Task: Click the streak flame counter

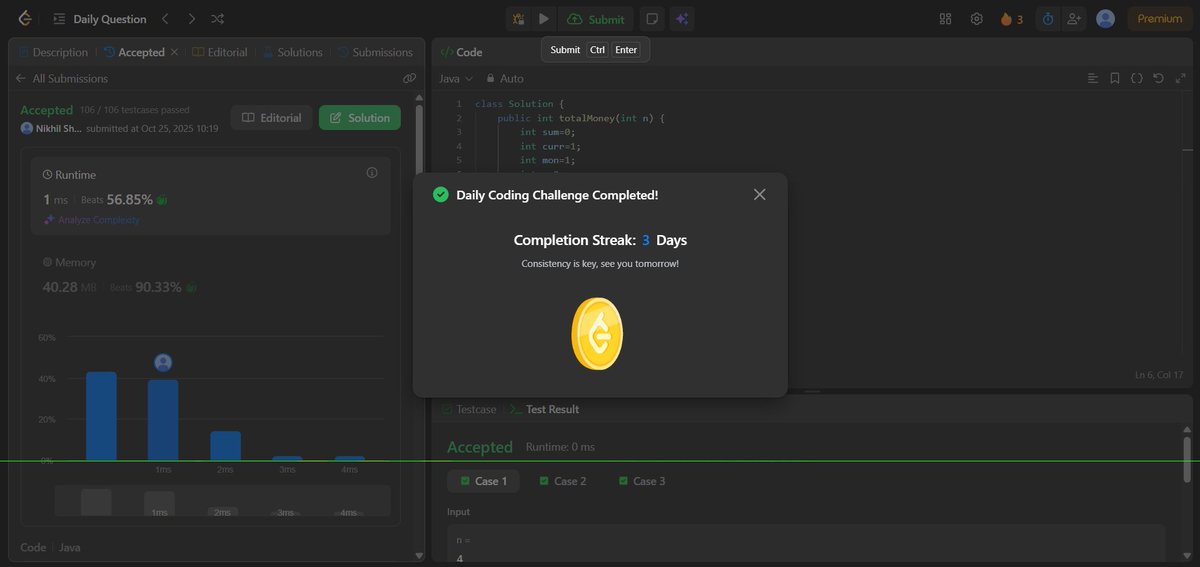Action: [1011, 19]
